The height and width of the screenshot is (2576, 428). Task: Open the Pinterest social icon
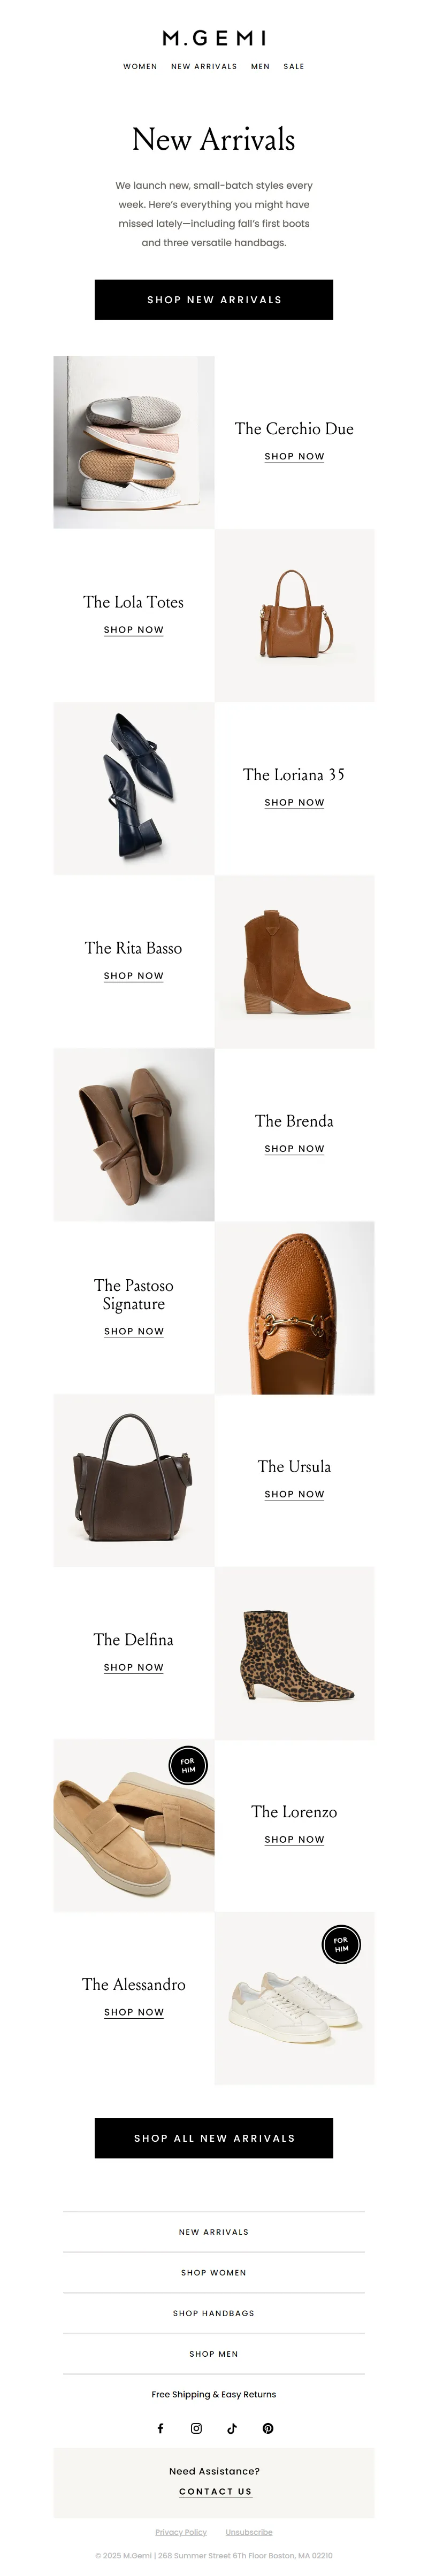(268, 2428)
